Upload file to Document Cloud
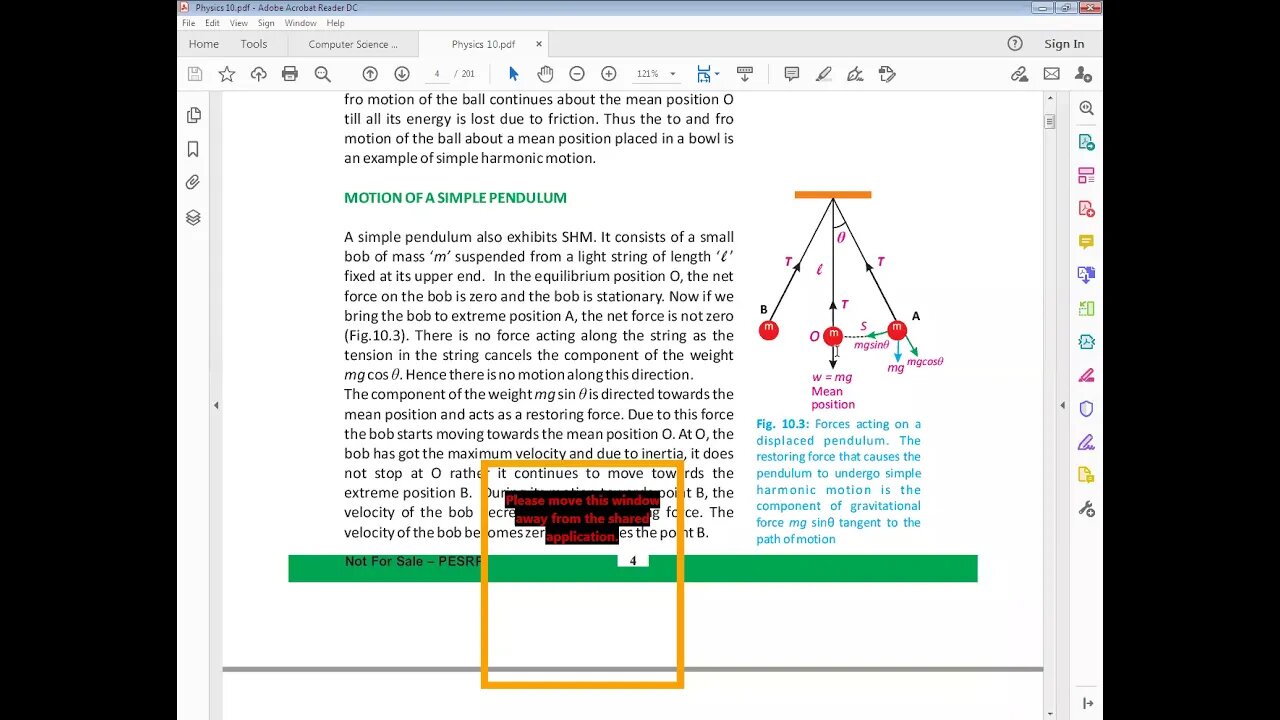This screenshot has height=720, width=1280. coord(258,74)
